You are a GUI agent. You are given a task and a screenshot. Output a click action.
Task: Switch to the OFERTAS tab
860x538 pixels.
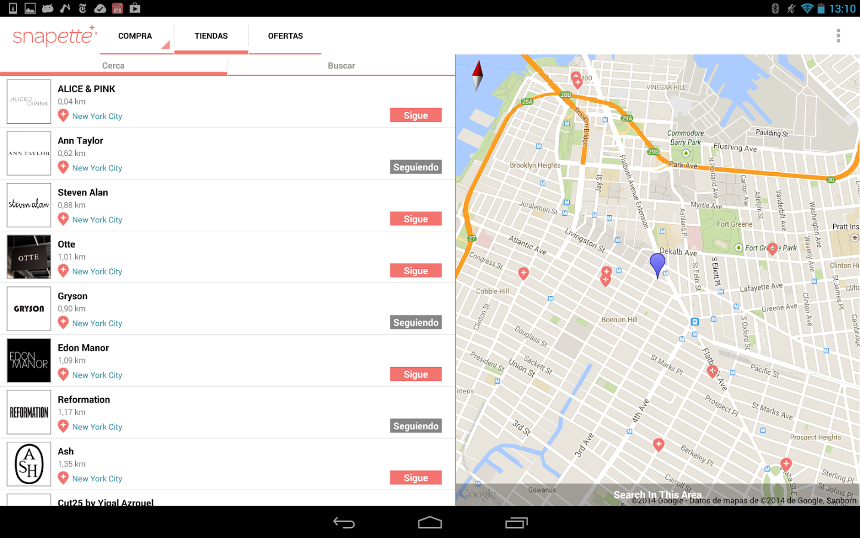click(285, 37)
